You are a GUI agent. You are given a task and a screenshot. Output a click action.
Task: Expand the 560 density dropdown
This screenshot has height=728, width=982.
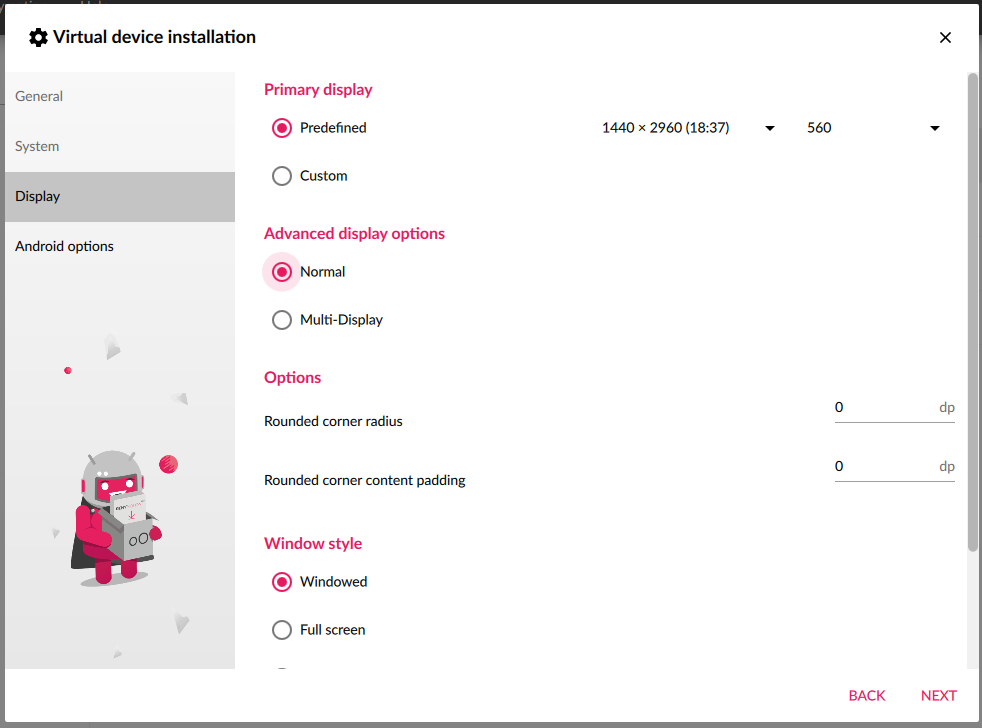873,128
